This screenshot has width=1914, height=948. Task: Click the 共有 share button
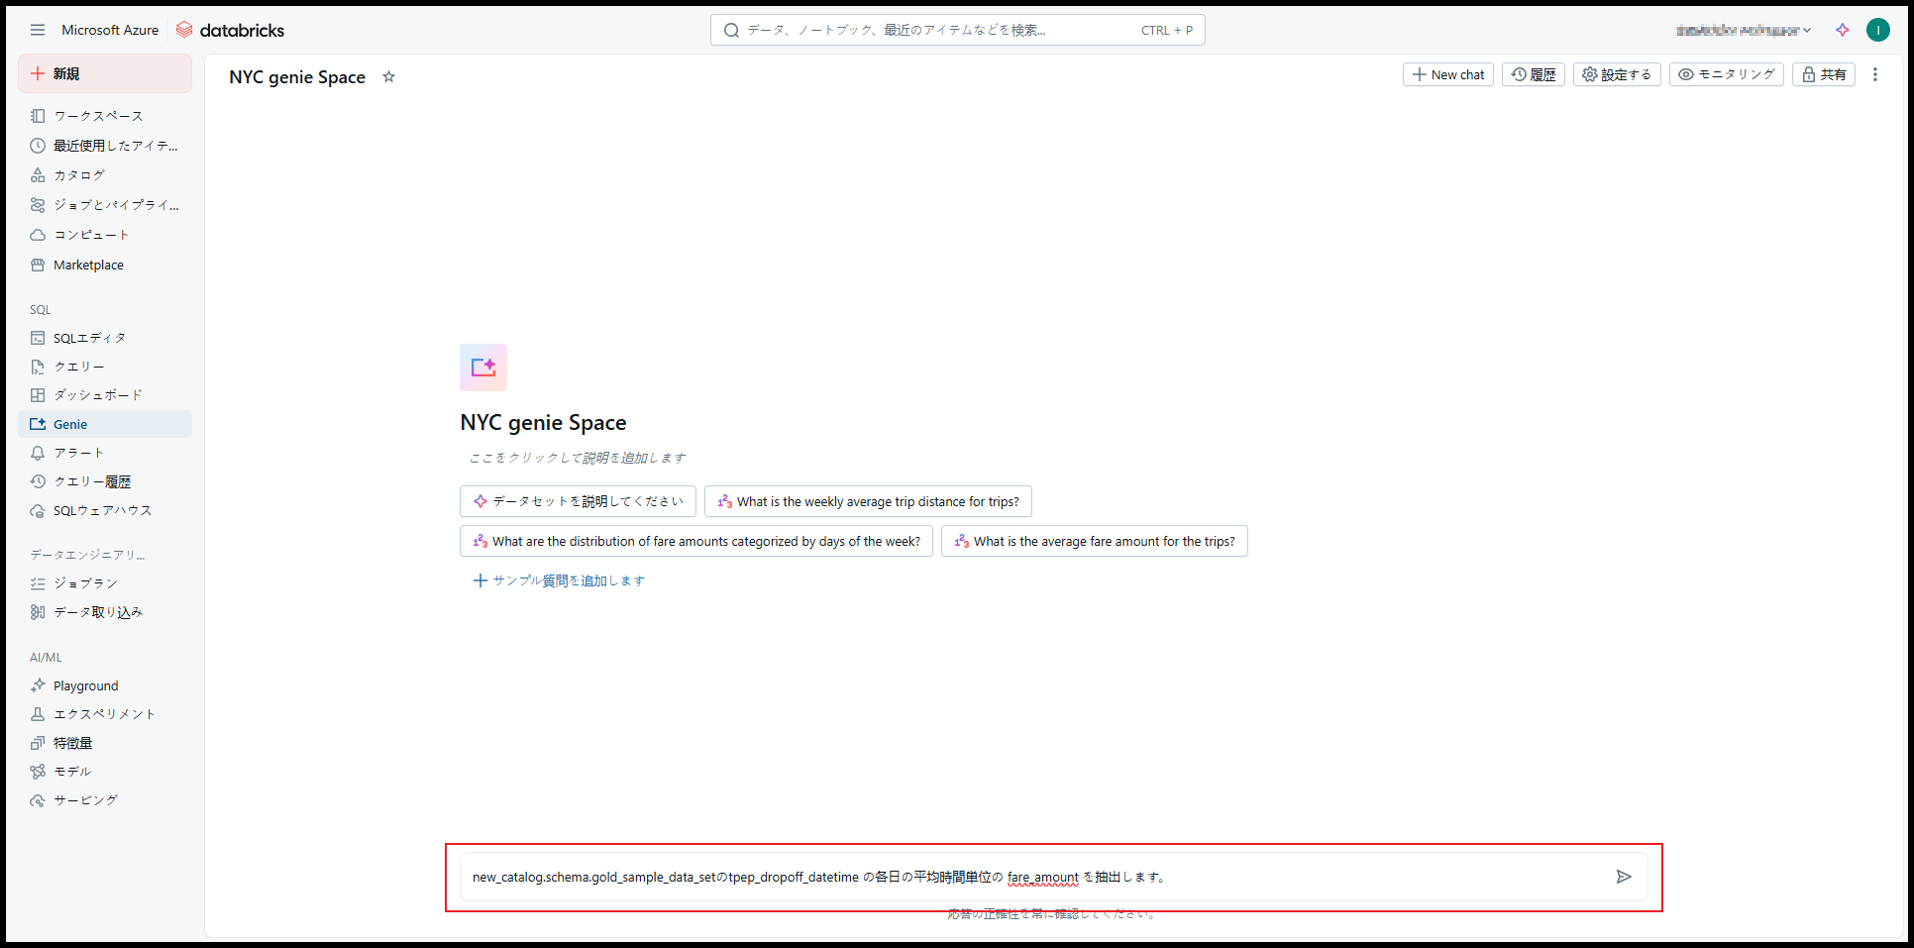(1824, 75)
